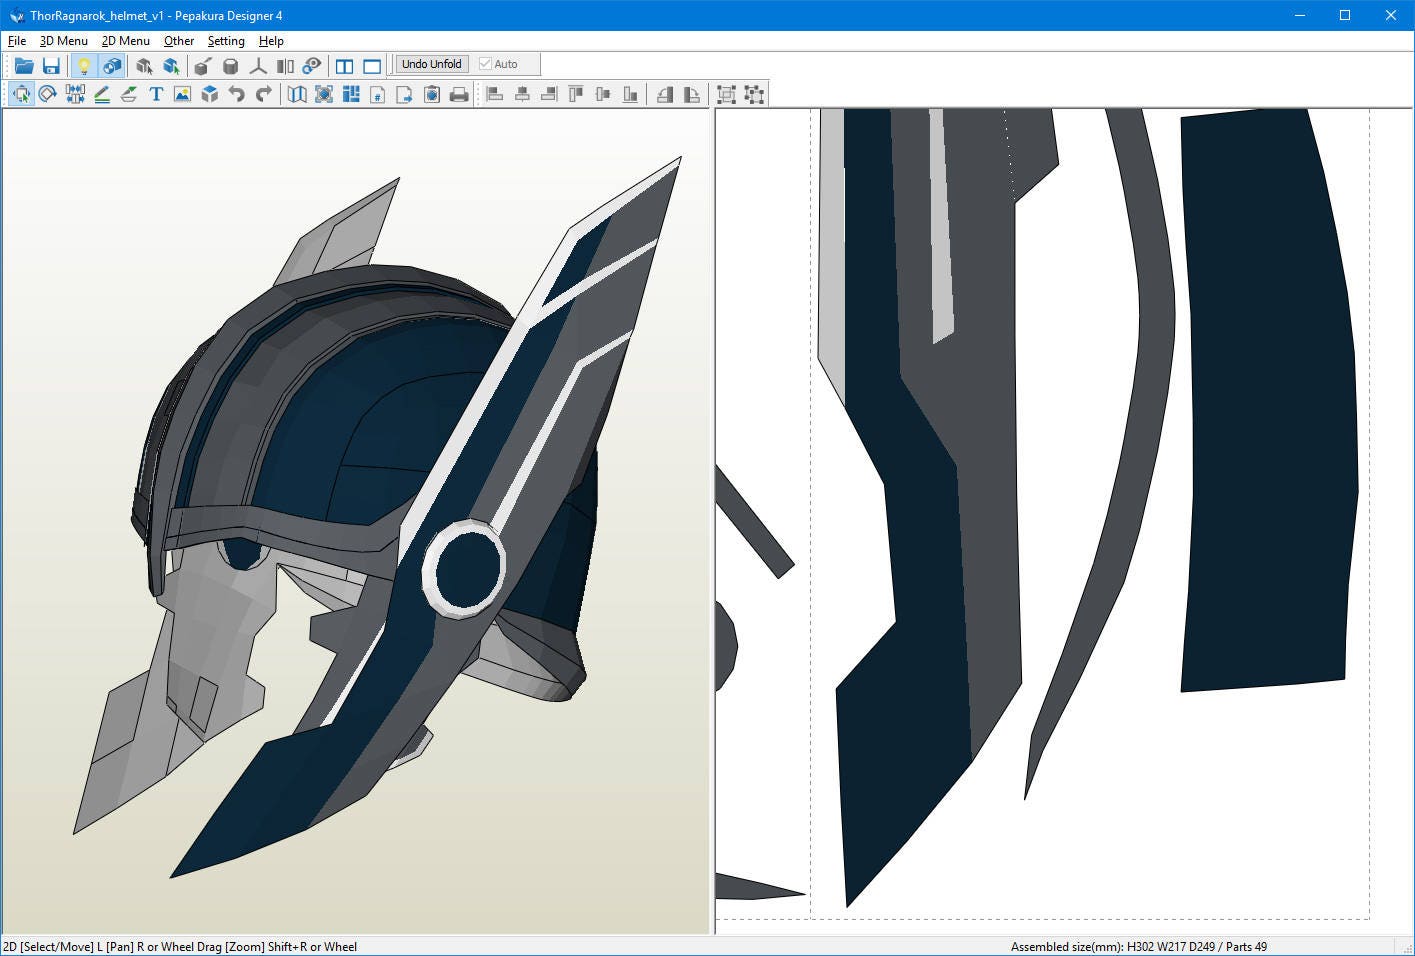Toggle the textured view mode icon
Viewport: 1415px width, 956px height.
point(112,65)
